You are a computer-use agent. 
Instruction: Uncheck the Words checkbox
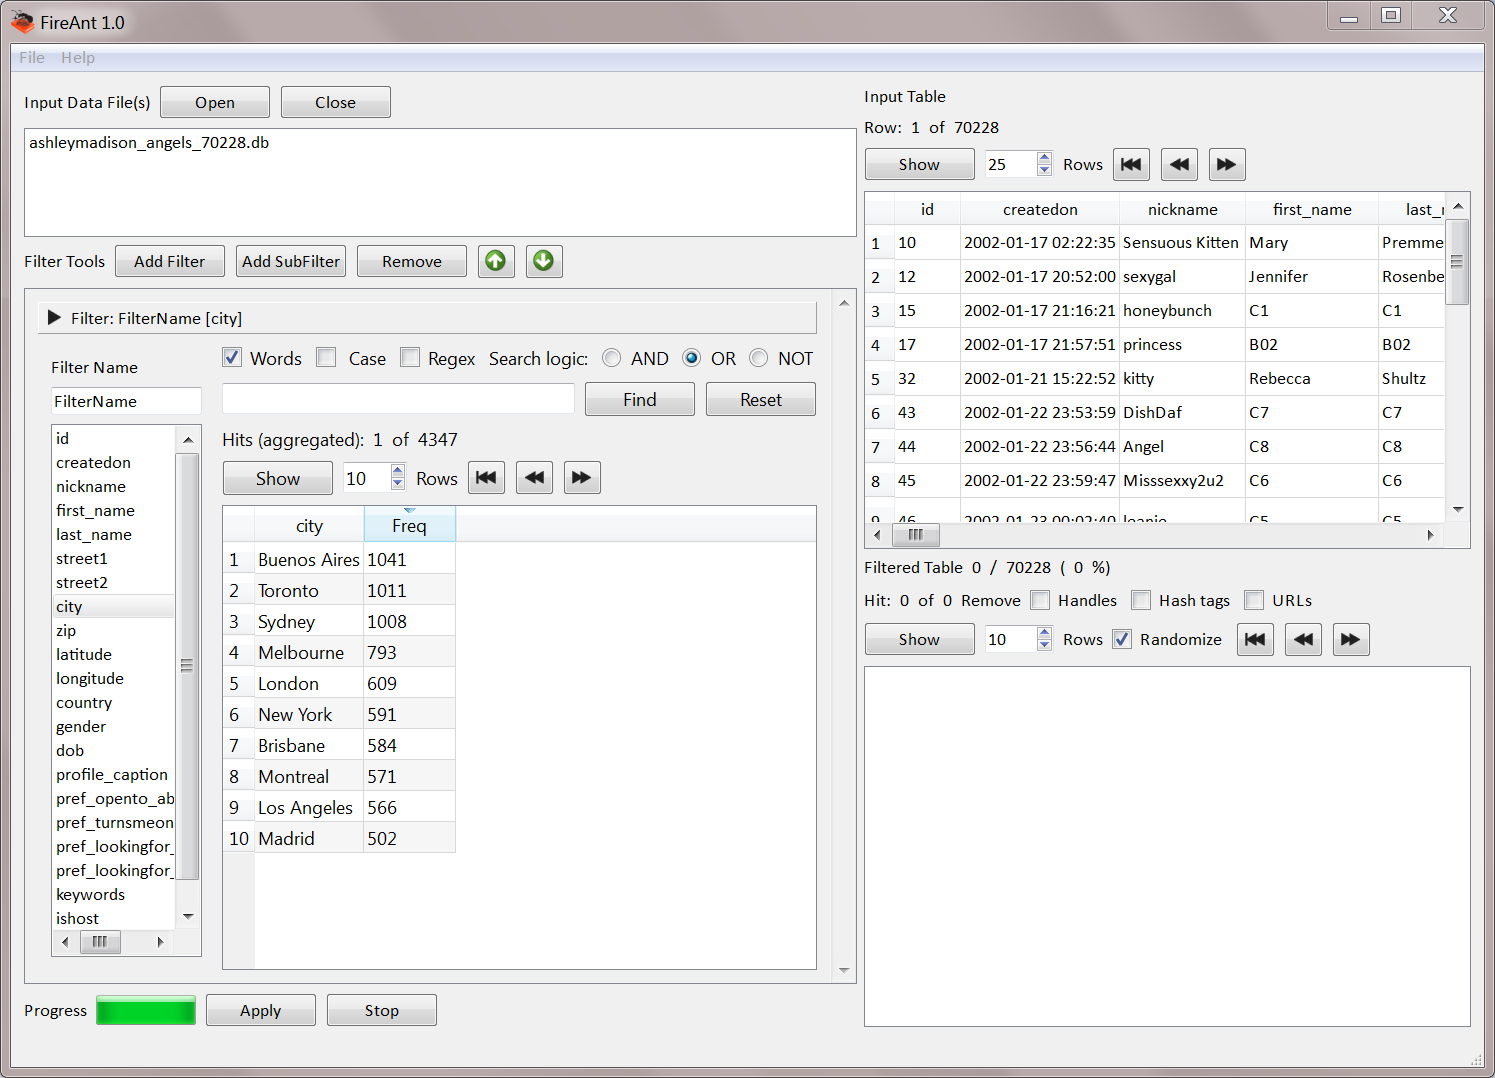pos(232,358)
